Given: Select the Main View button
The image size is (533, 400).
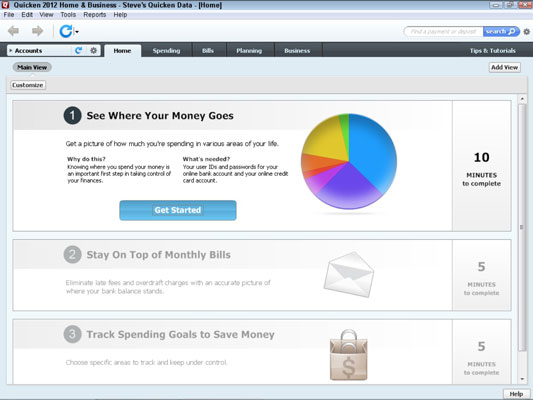Looking at the screenshot, I should [32, 67].
